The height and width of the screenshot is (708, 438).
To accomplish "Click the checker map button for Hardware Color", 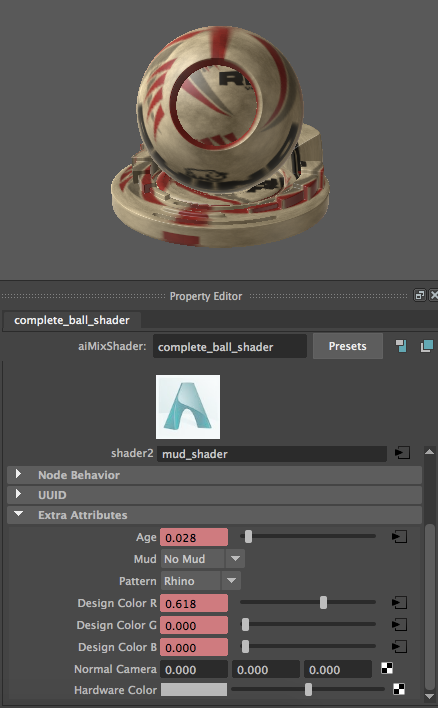I will (399, 689).
